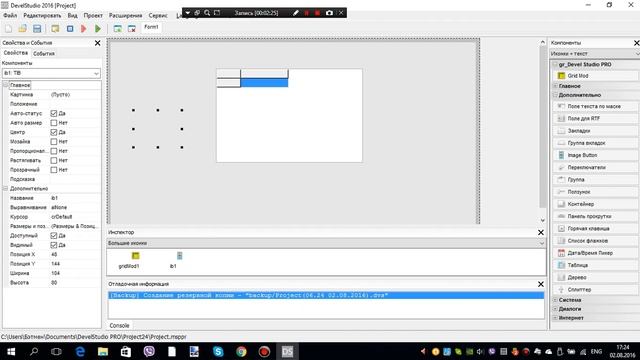This screenshot has height=360, width=640.
Task: Select the Таблица component
Action: [595, 265]
